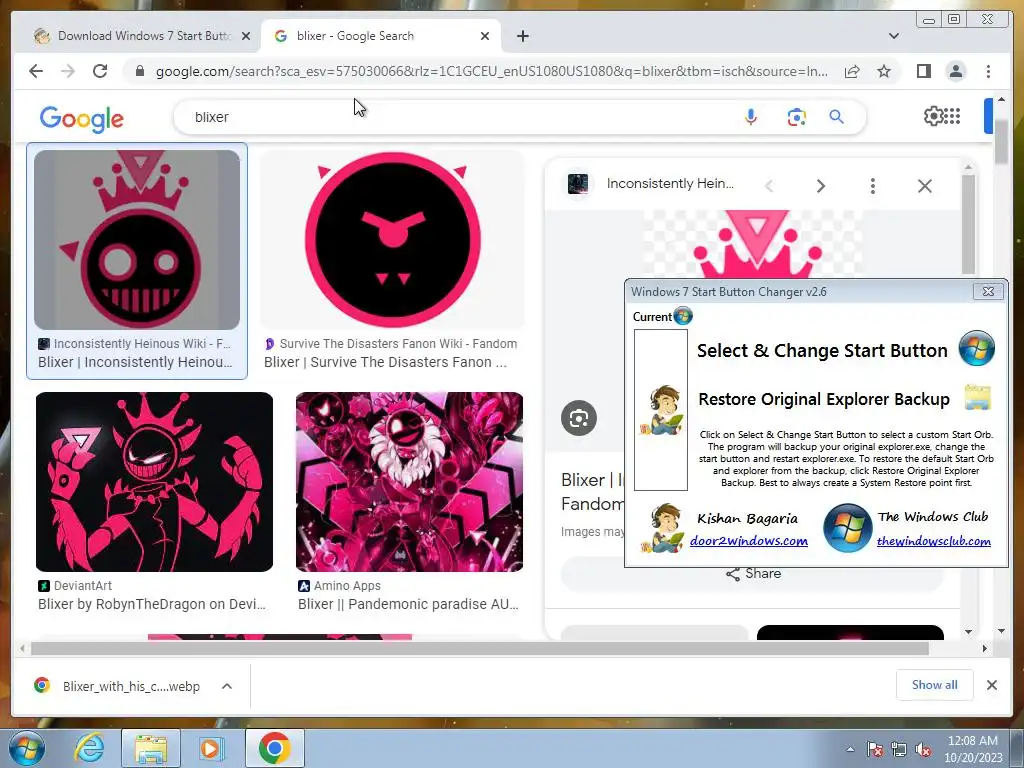Open the Amino Apps Blixer thumbnail

(x=409, y=482)
